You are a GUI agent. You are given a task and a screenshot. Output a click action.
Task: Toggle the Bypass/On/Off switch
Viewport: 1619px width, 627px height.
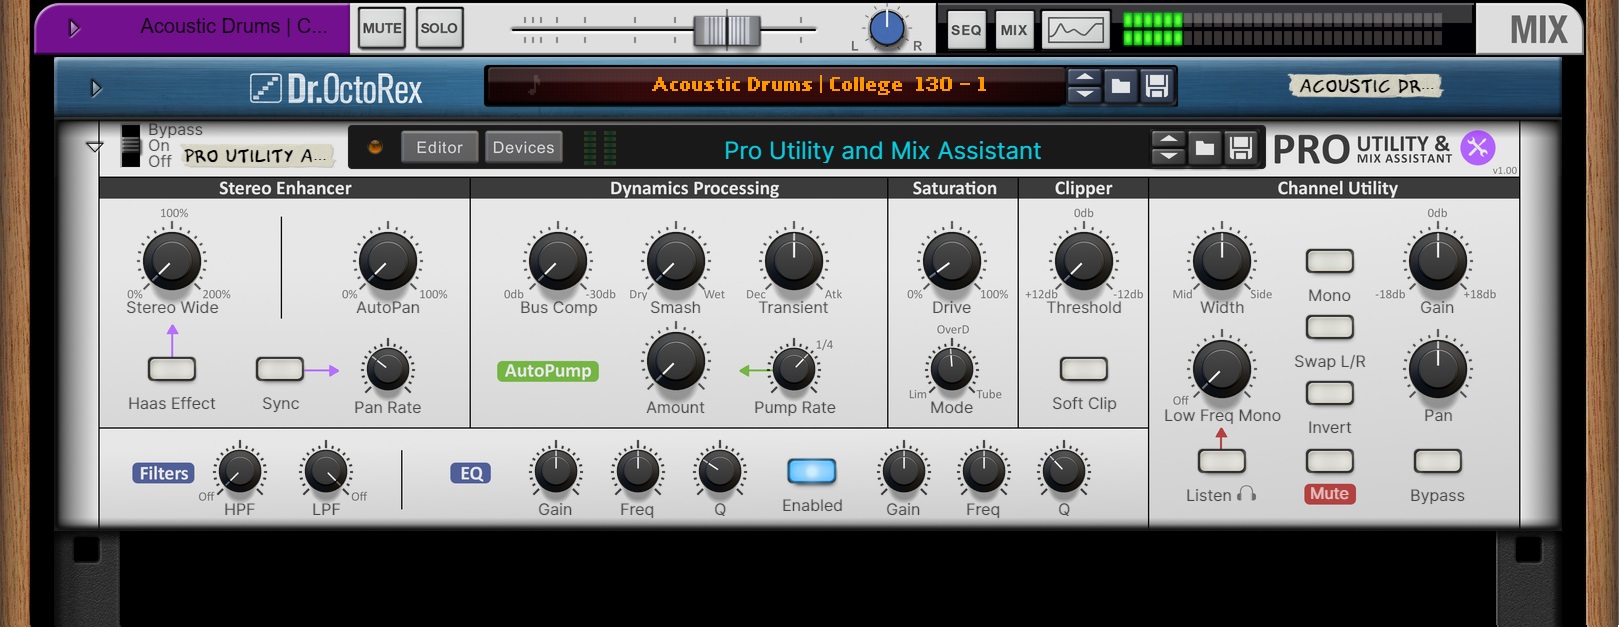[x=131, y=146]
